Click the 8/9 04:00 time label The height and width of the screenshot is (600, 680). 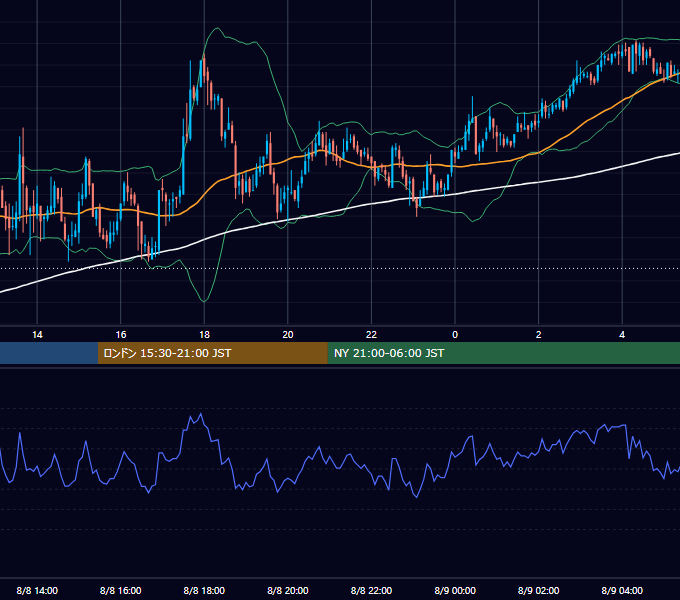pos(622,590)
